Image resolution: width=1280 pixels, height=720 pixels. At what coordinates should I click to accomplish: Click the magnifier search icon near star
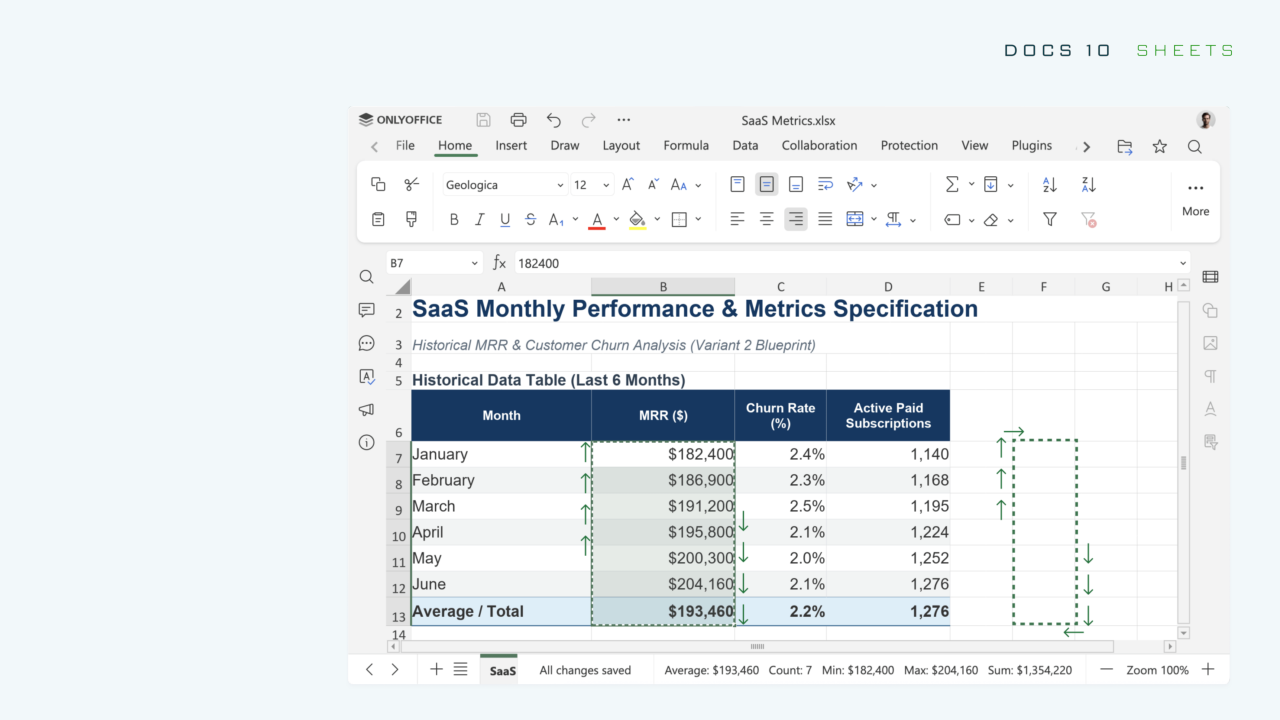pos(1194,146)
